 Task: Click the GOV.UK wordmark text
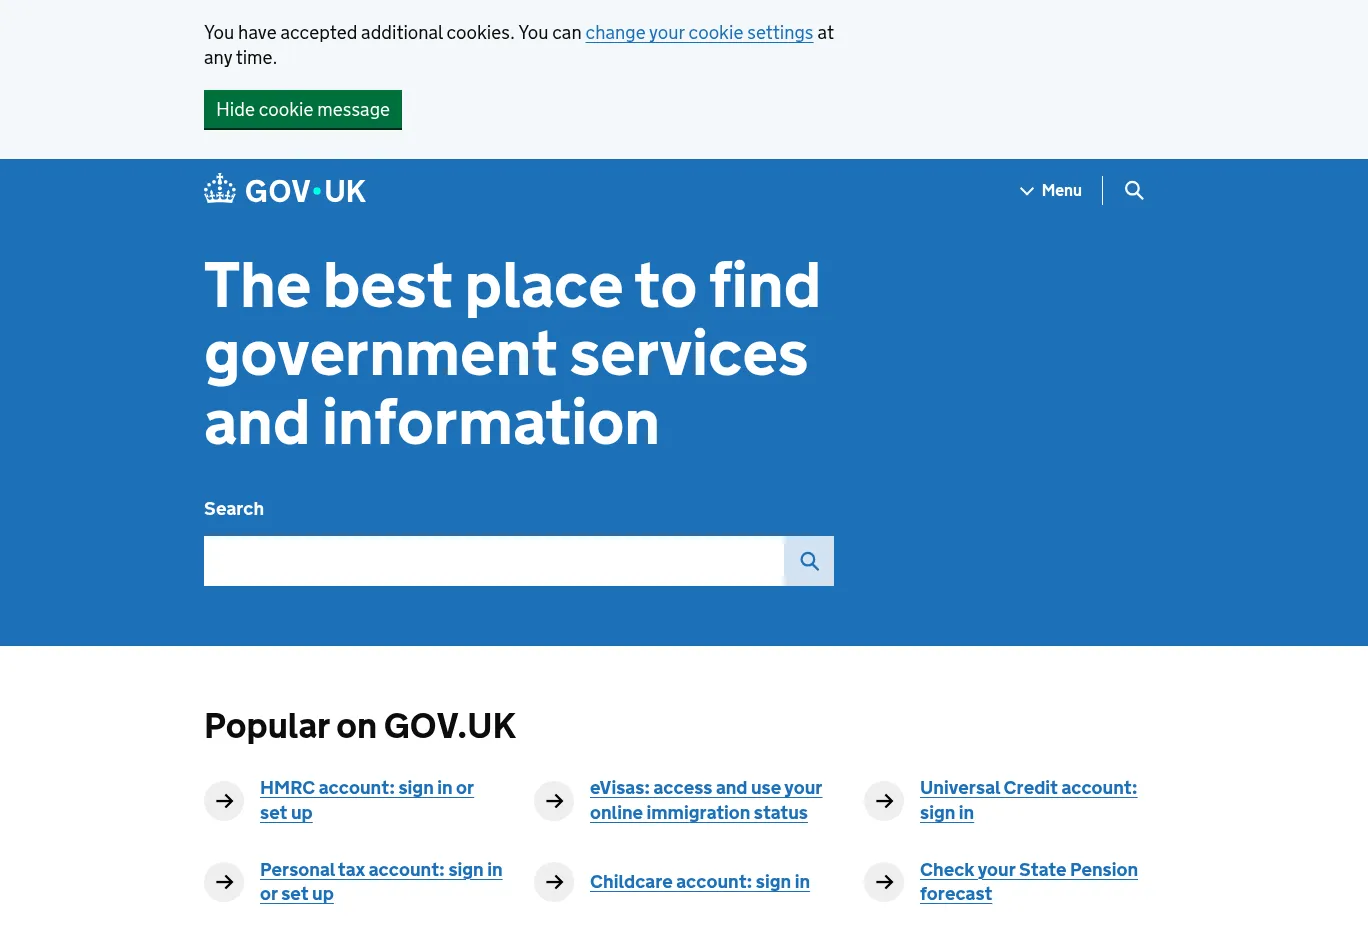pos(305,191)
